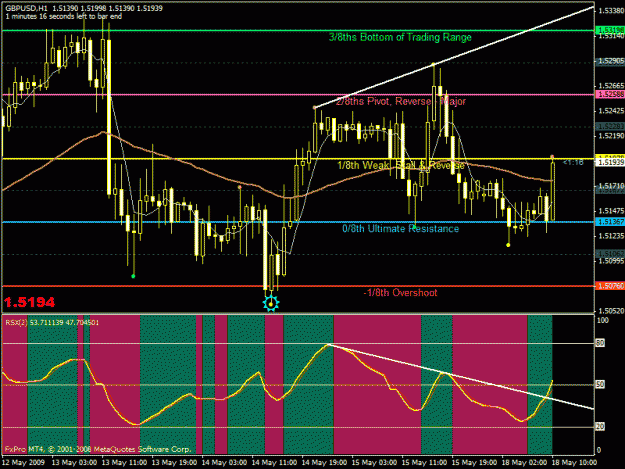
Task: Click '1 minutes 16 seconds left to bar end'
Action: (x=64, y=16)
